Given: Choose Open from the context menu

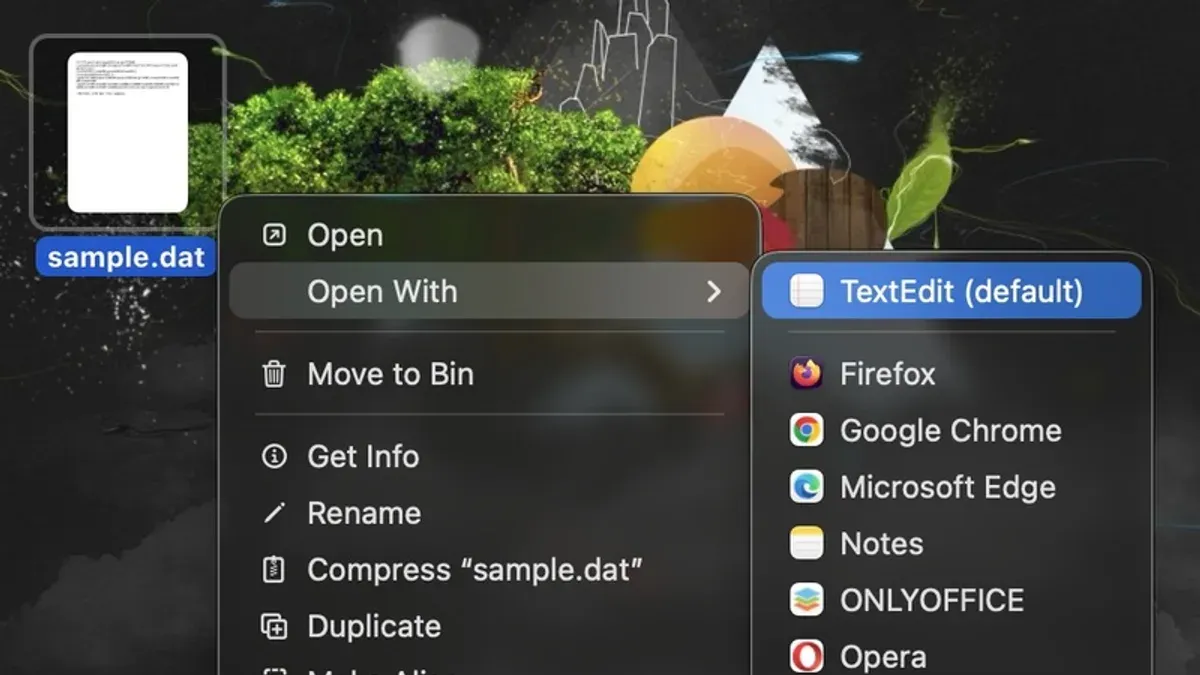Looking at the screenshot, I should click(x=490, y=235).
